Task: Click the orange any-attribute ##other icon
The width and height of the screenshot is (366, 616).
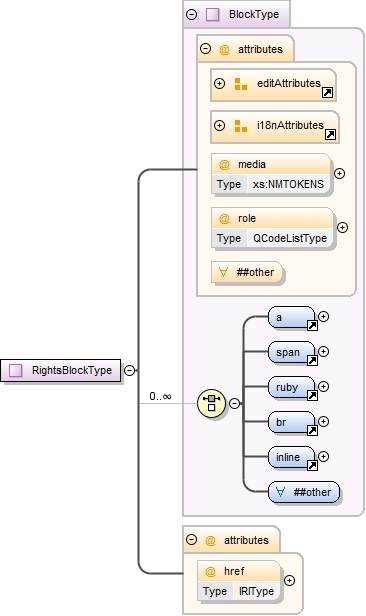Action: coord(223,272)
